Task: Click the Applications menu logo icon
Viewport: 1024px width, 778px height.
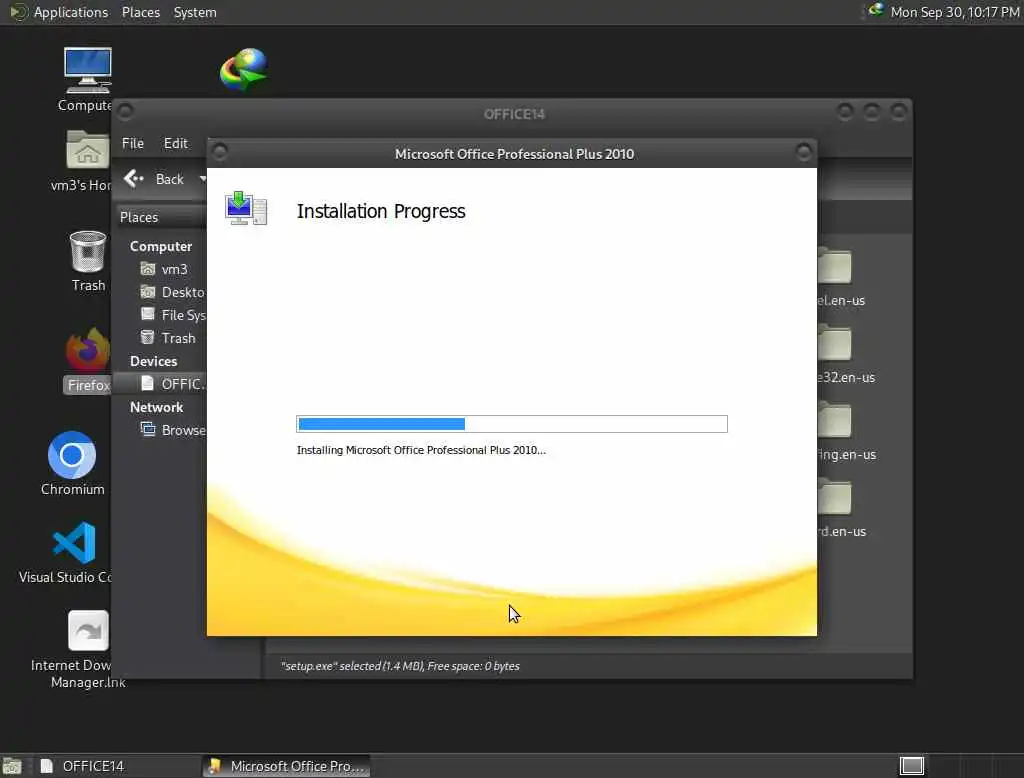Action: pyautogui.click(x=19, y=12)
